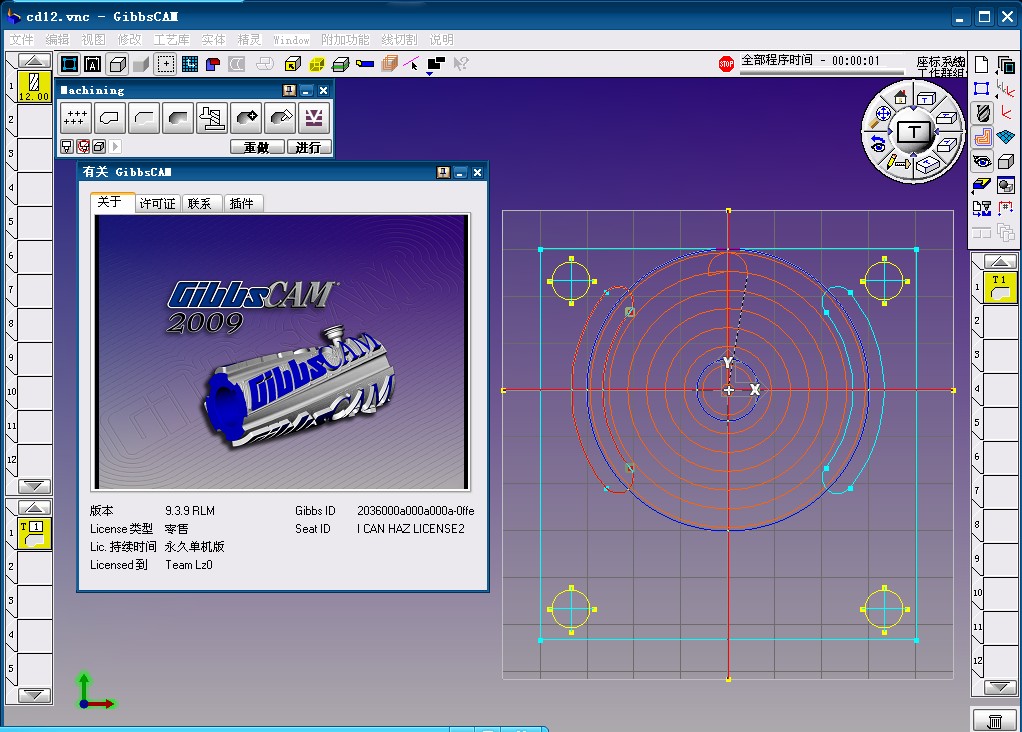Open the 线切割 menu
The image size is (1022, 732).
point(399,40)
